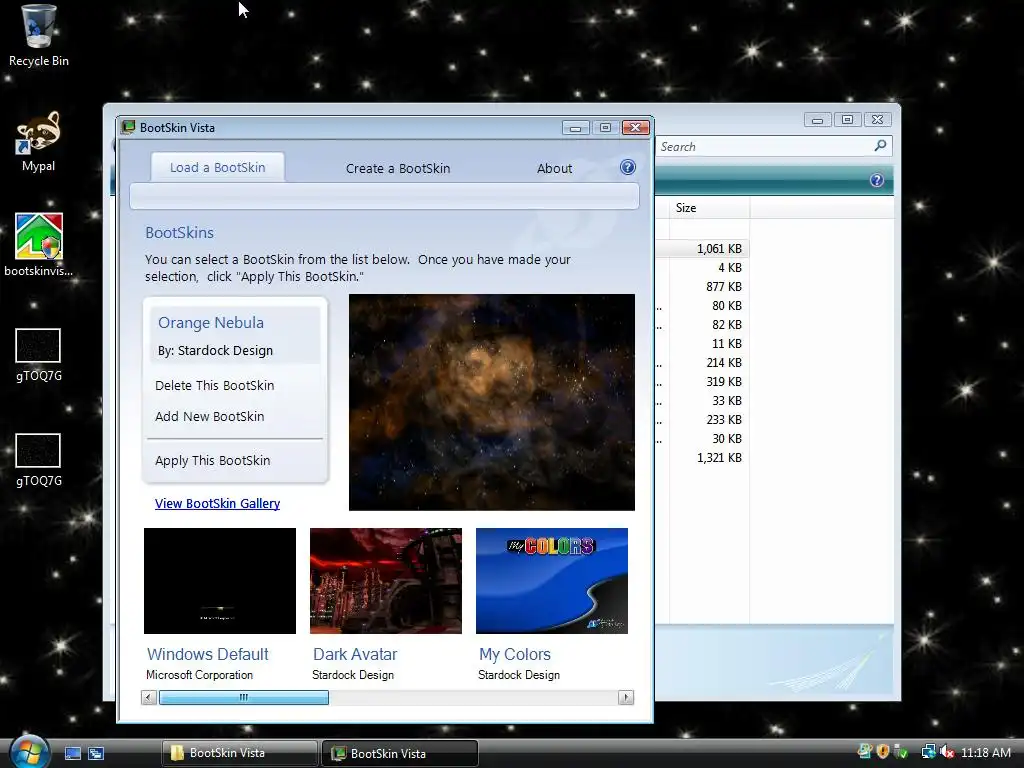Click the security shield tray icon
Screen dimensions: 1024x768
coord(883,752)
